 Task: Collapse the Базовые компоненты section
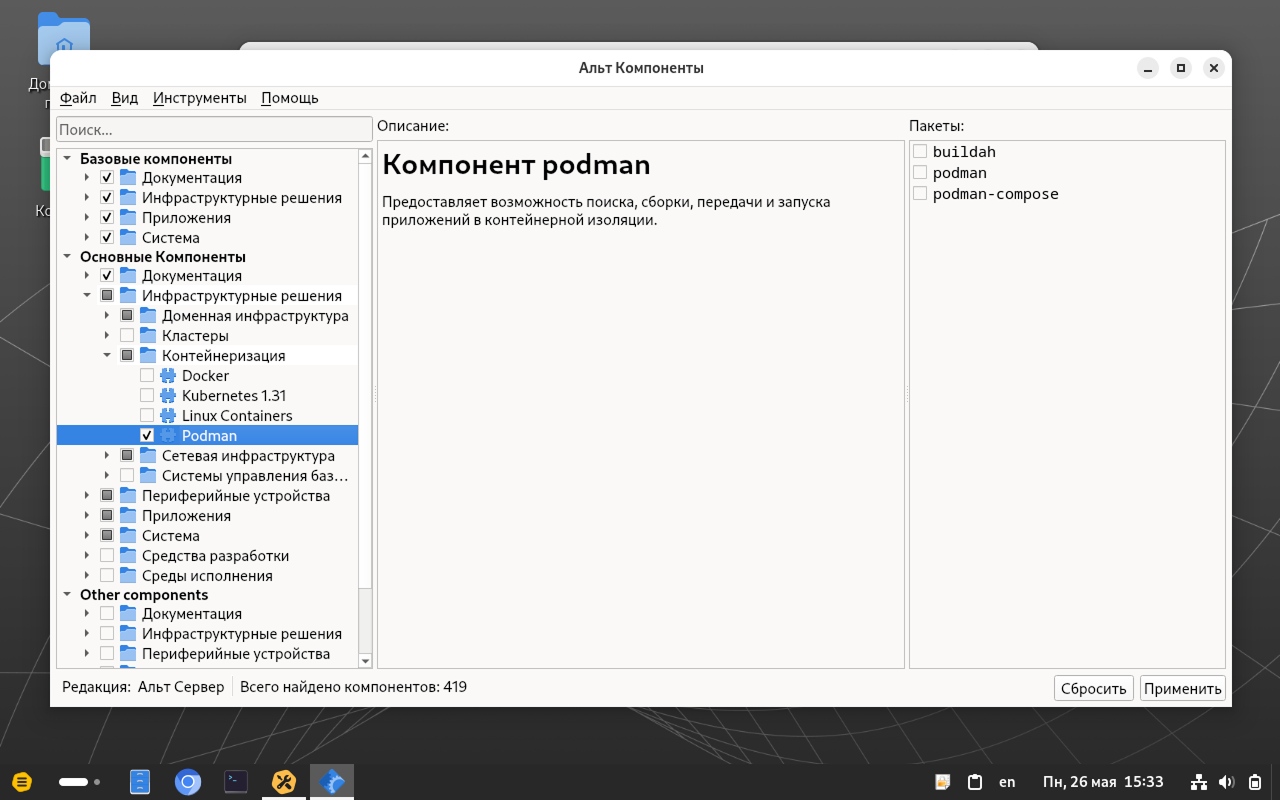coord(67,158)
